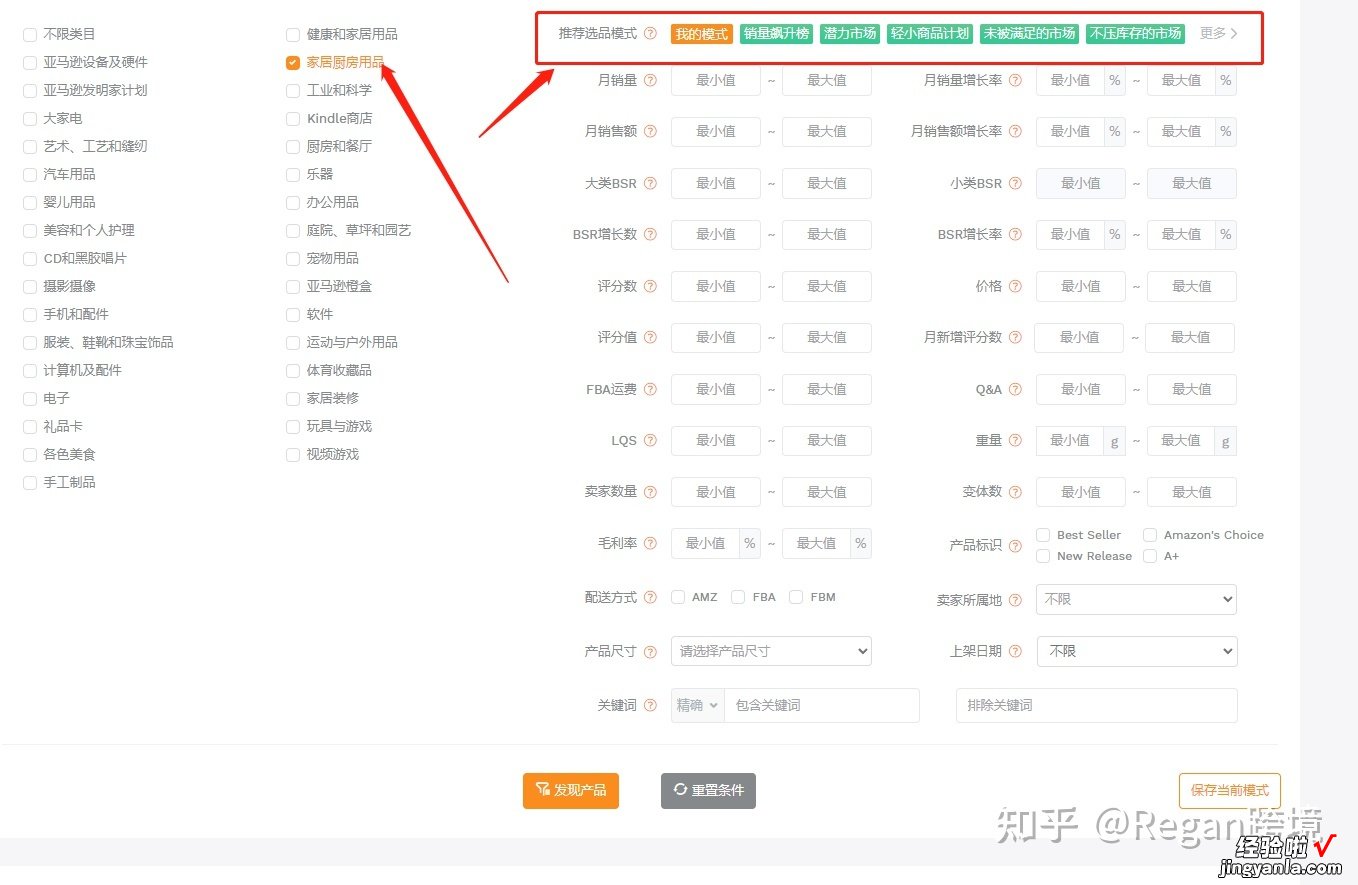Enable the Amazon's Choice checkbox
This screenshot has width=1358, height=885.
tap(1150, 535)
